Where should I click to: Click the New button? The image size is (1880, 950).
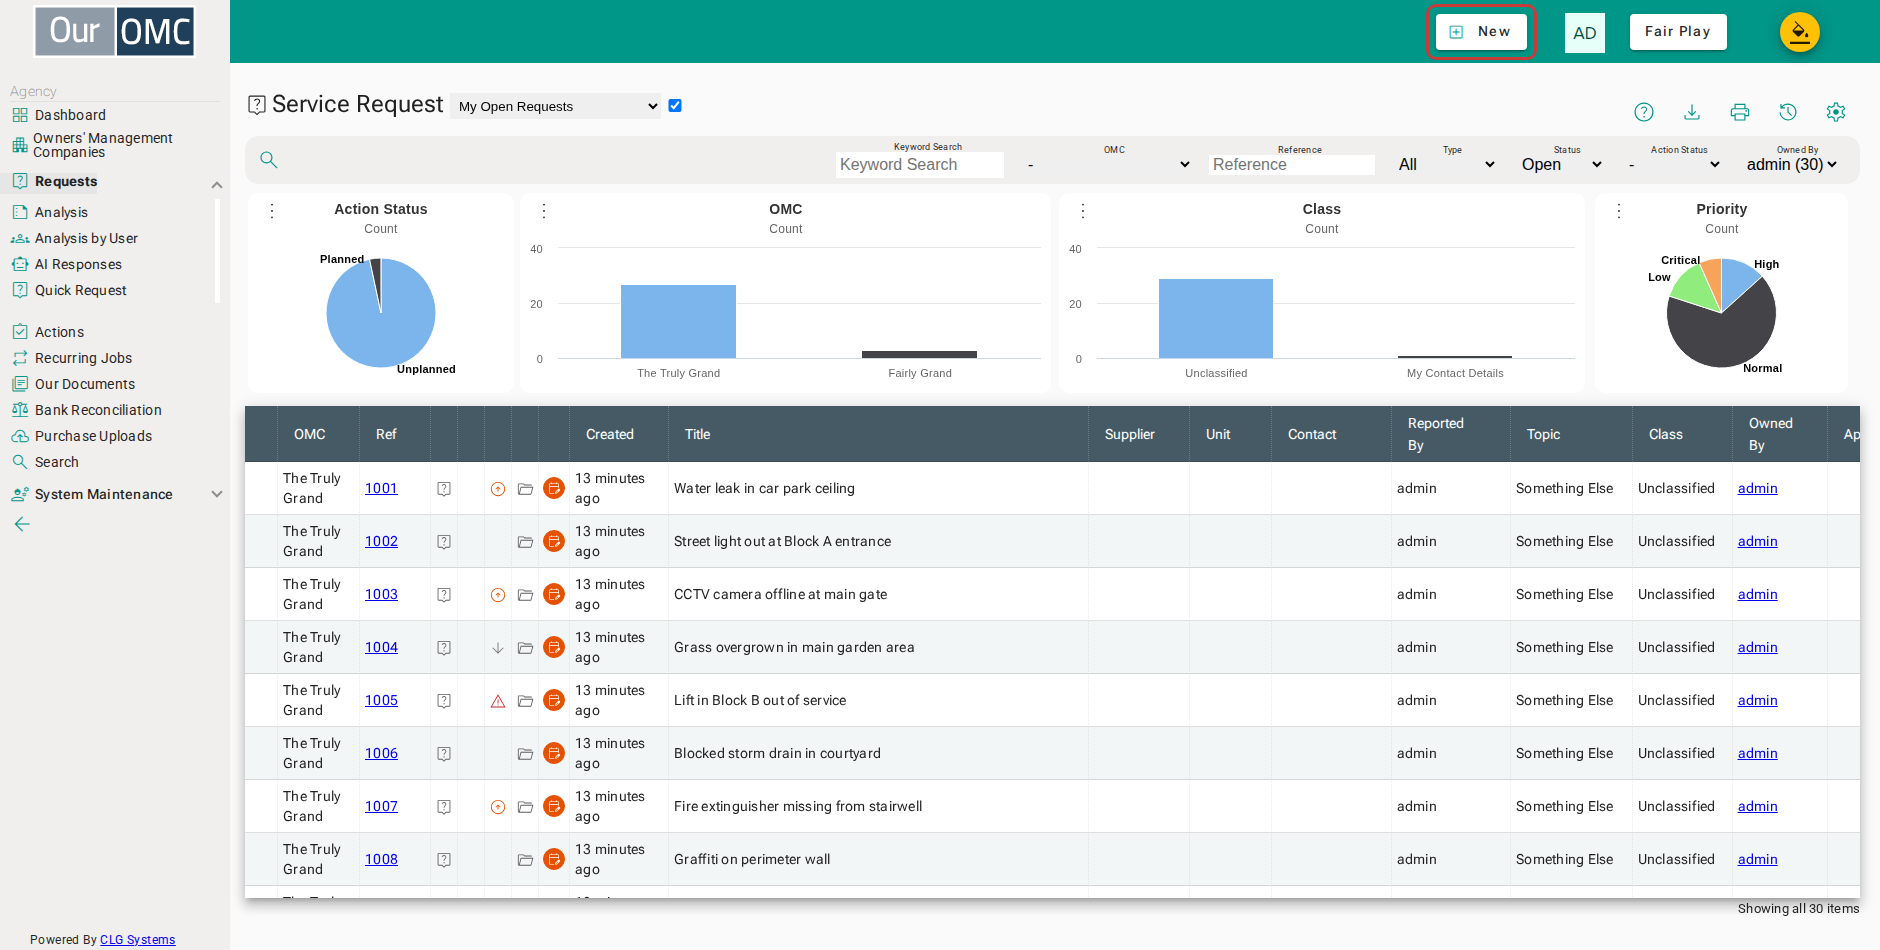[x=1481, y=32]
